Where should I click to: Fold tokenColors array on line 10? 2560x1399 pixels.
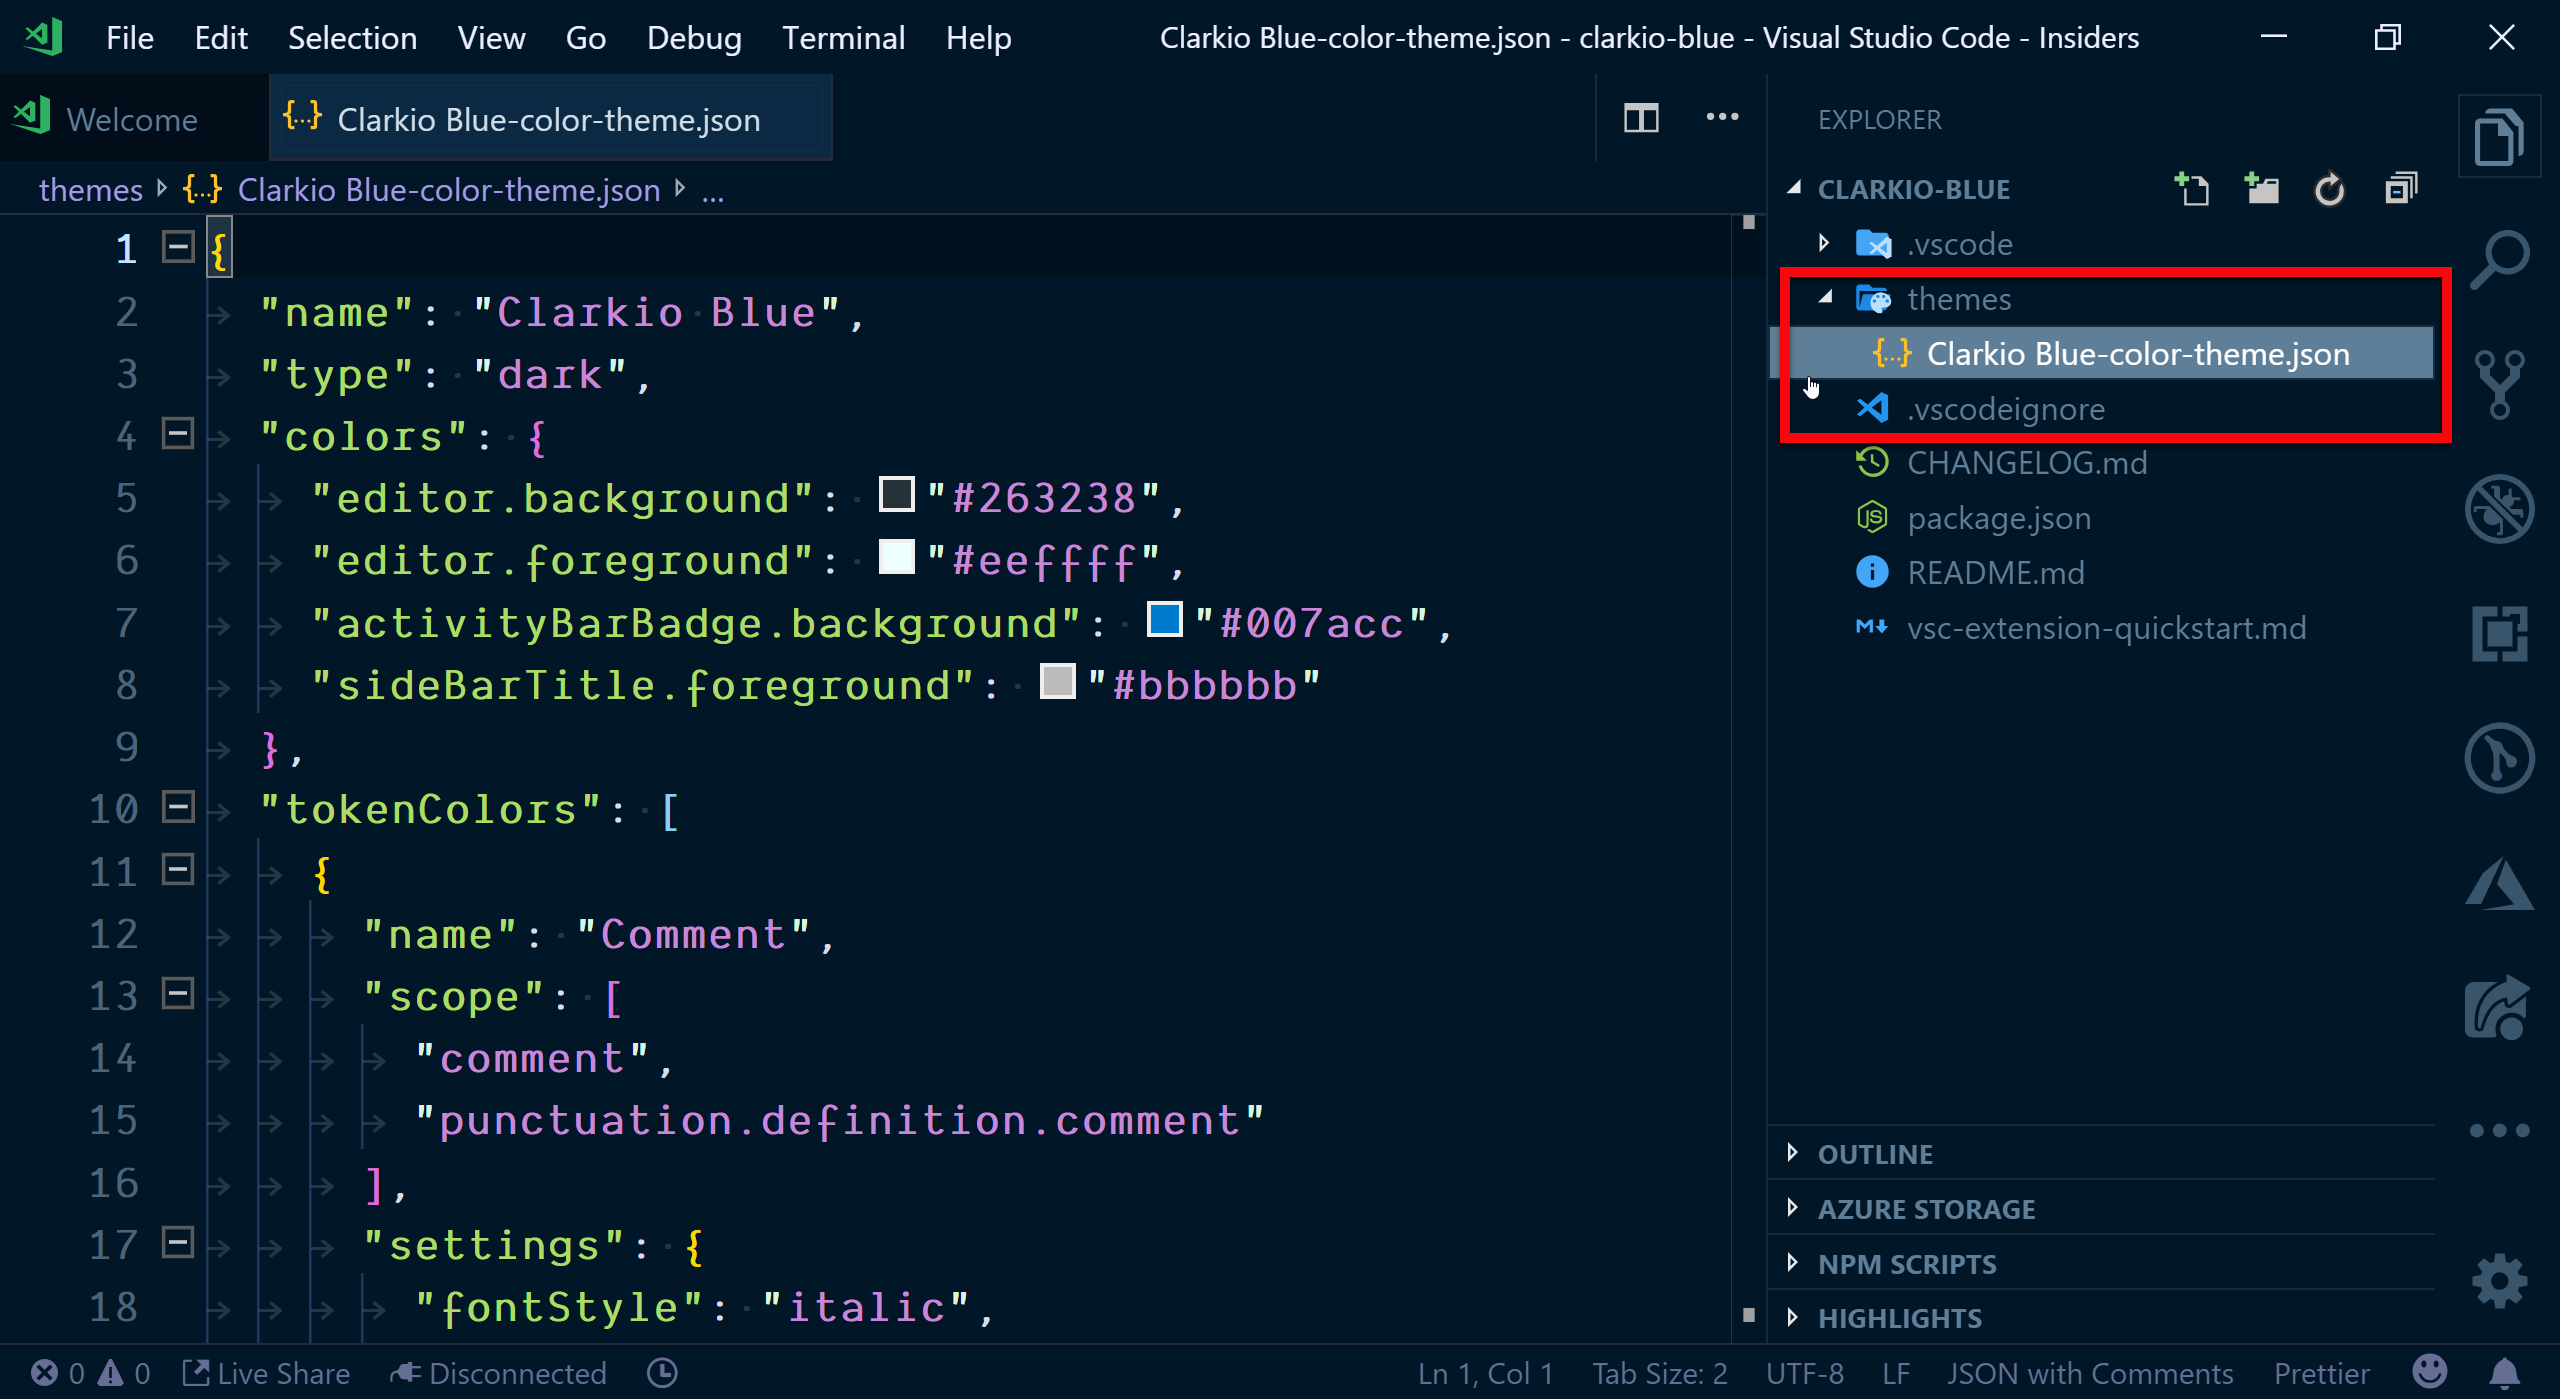tap(178, 807)
